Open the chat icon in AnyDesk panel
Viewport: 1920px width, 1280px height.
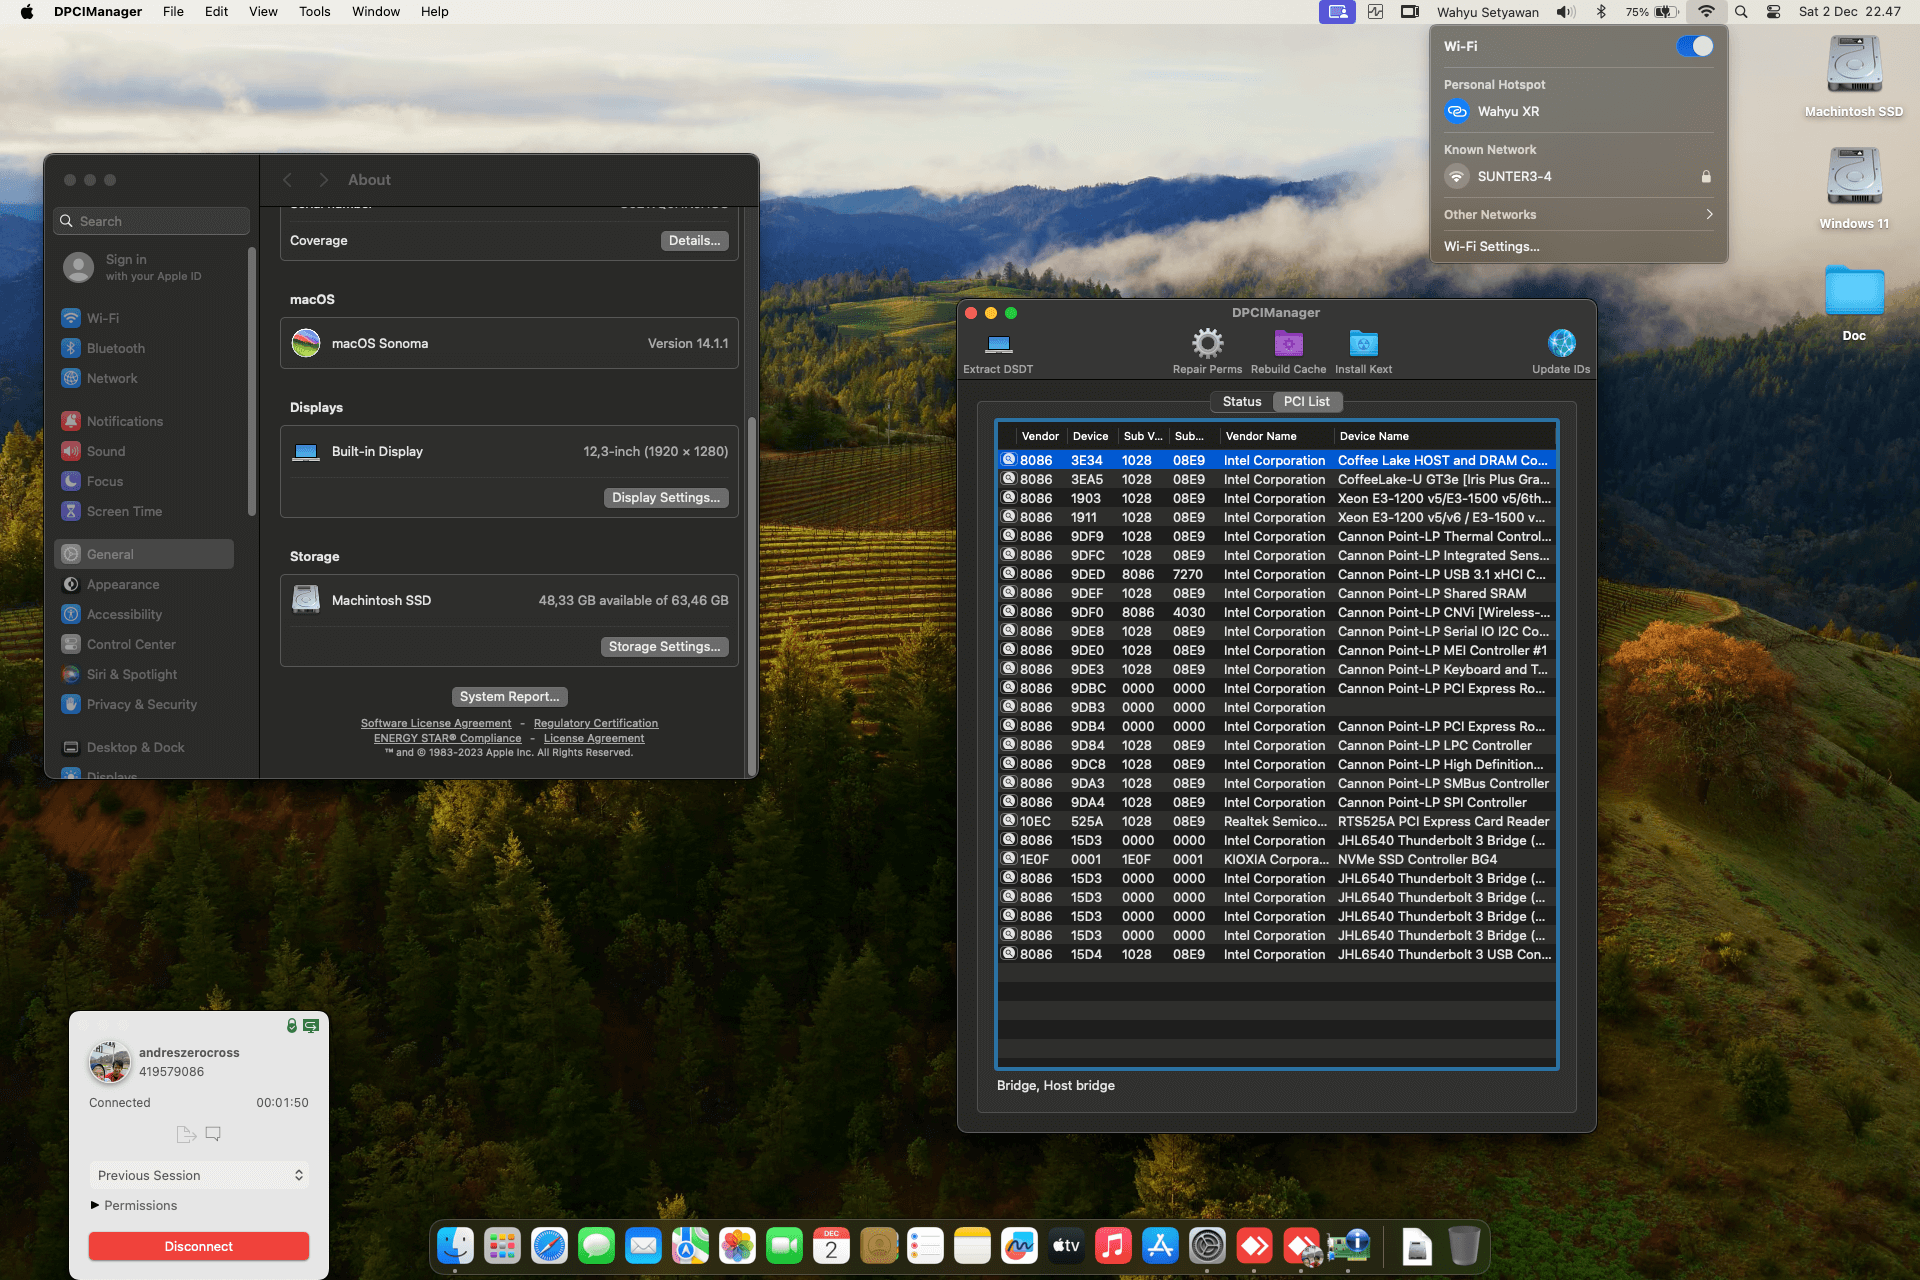[213, 1134]
